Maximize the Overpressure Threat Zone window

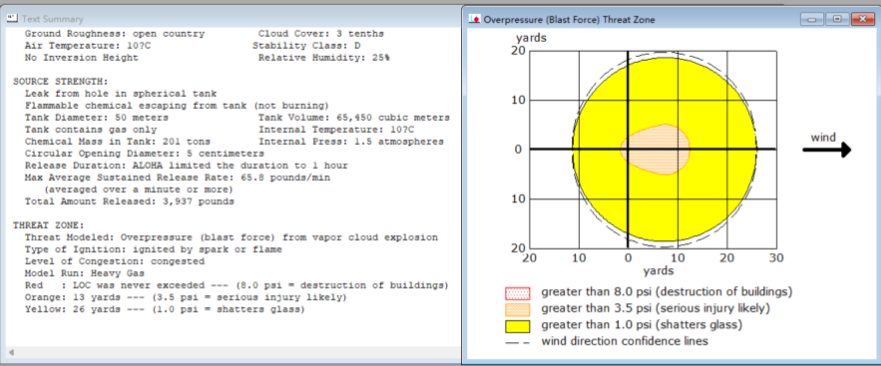pos(838,19)
